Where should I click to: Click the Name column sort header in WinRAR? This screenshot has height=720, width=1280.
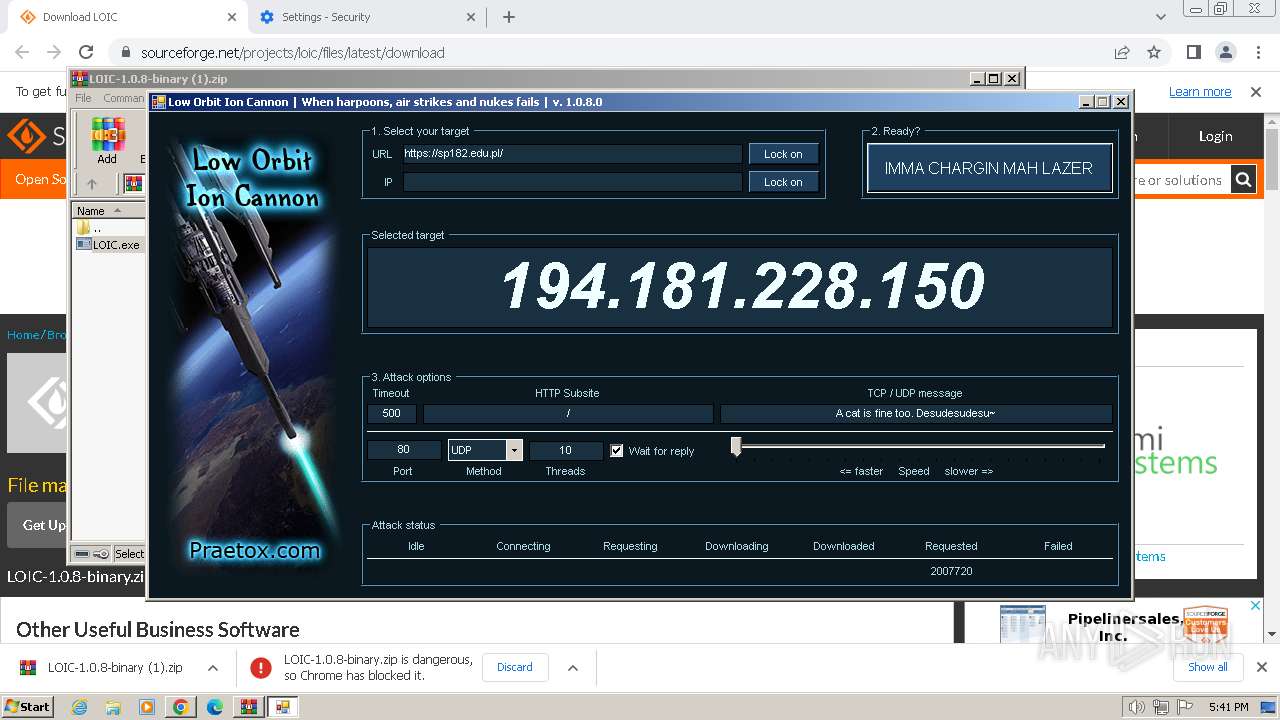tap(108, 210)
